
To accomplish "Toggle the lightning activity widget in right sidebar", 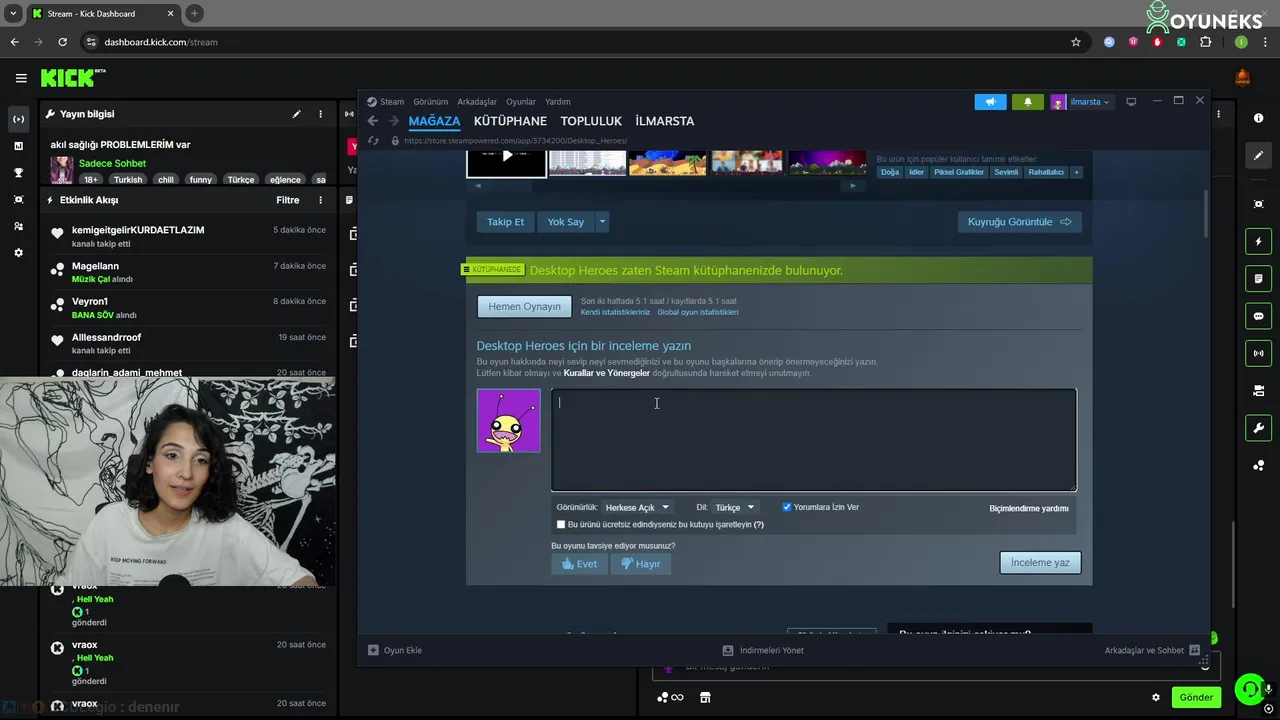I will (x=1258, y=242).
